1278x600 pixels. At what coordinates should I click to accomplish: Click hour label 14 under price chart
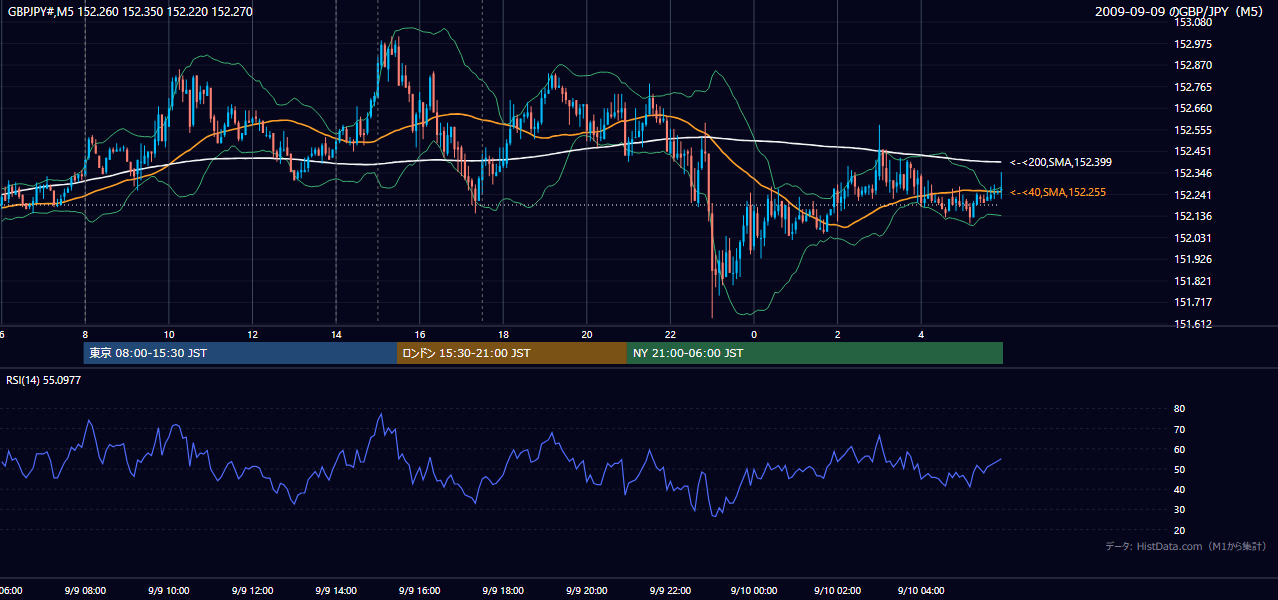(336, 334)
